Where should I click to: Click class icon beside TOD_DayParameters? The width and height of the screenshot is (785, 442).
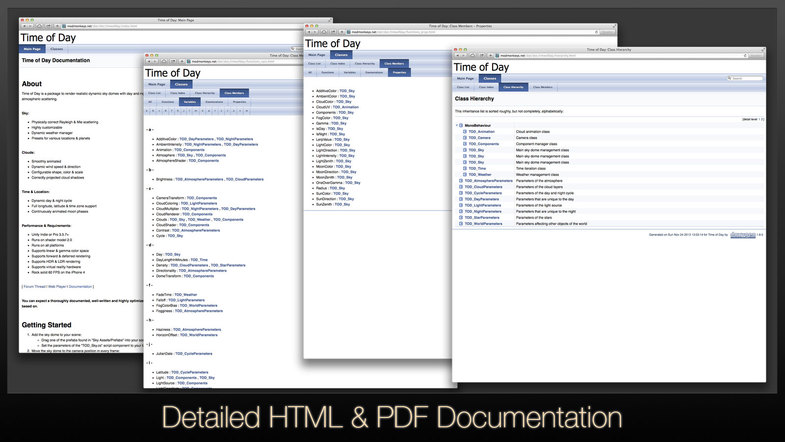[x=461, y=199]
